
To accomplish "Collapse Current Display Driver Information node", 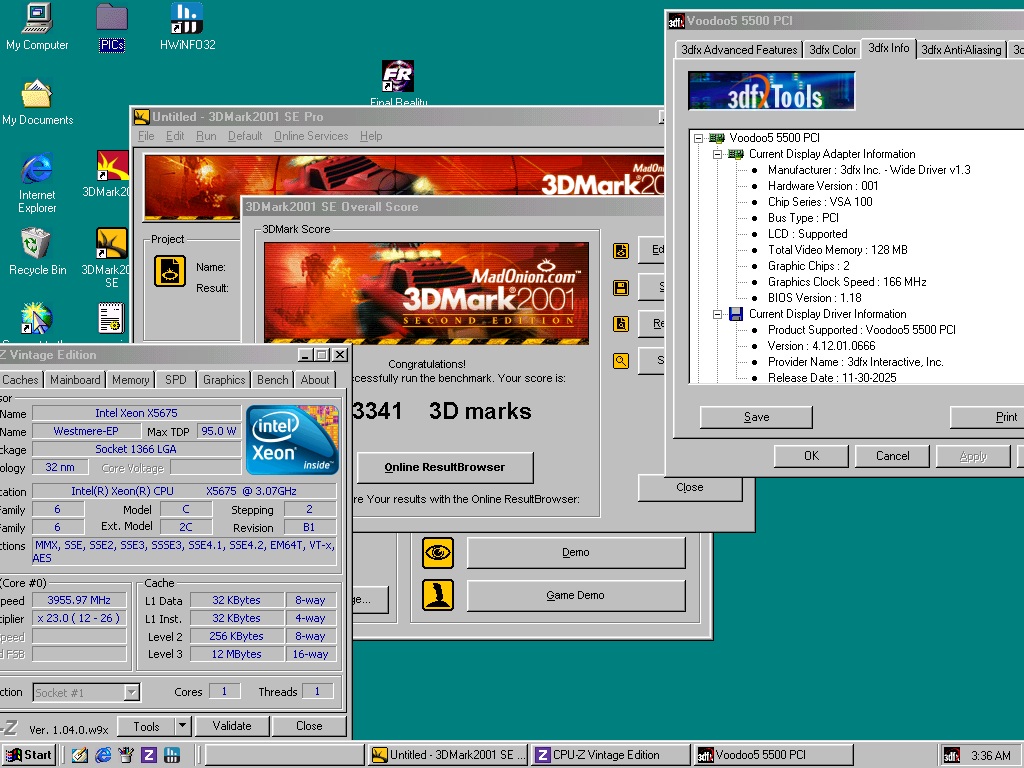I will coord(717,314).
